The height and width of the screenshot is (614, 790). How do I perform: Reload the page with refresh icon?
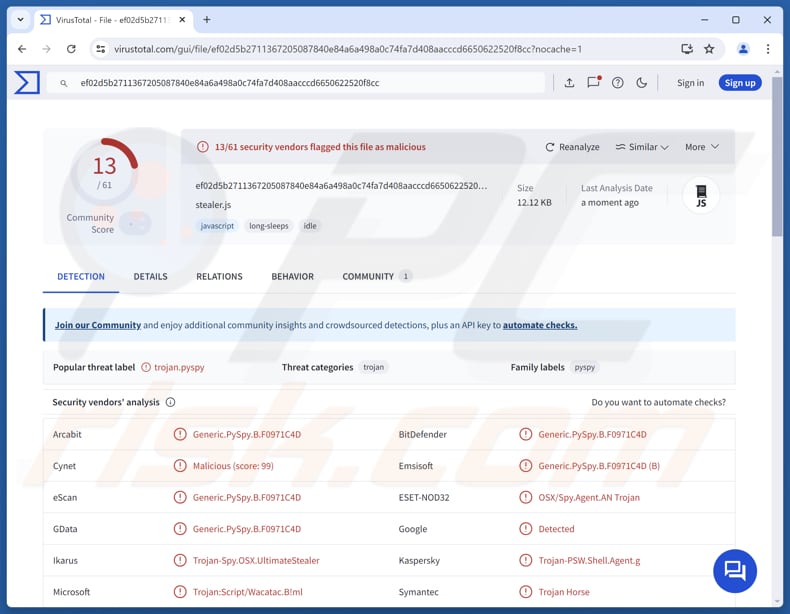click(x=71, y=49)
